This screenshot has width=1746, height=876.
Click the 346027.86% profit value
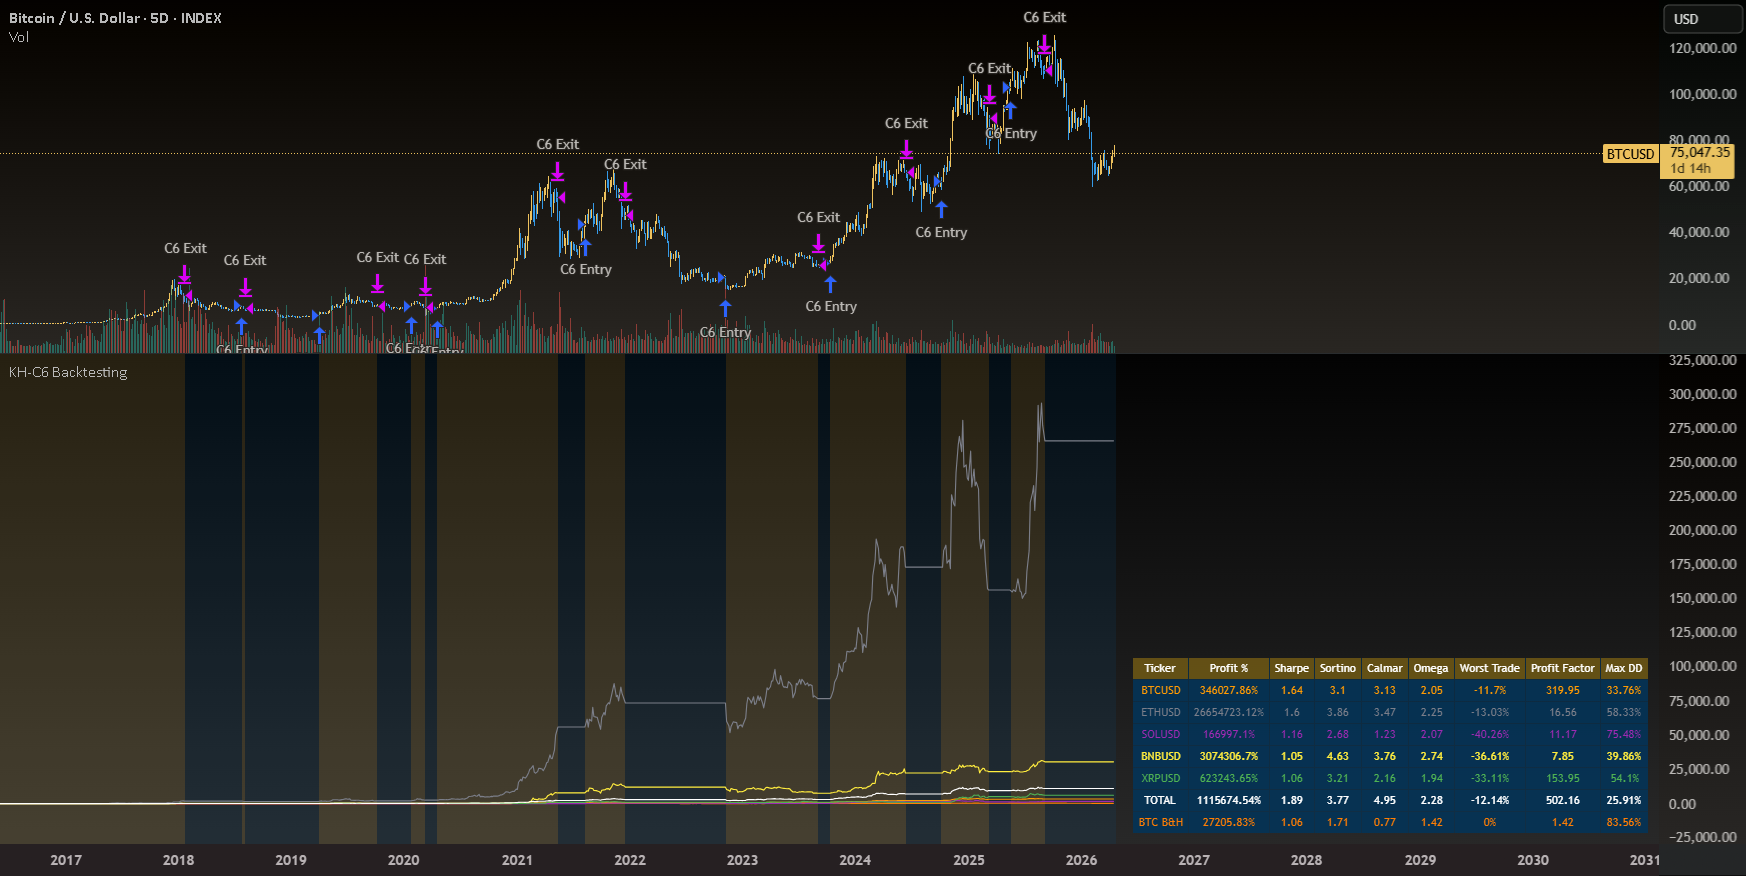tap(1229, 690)
